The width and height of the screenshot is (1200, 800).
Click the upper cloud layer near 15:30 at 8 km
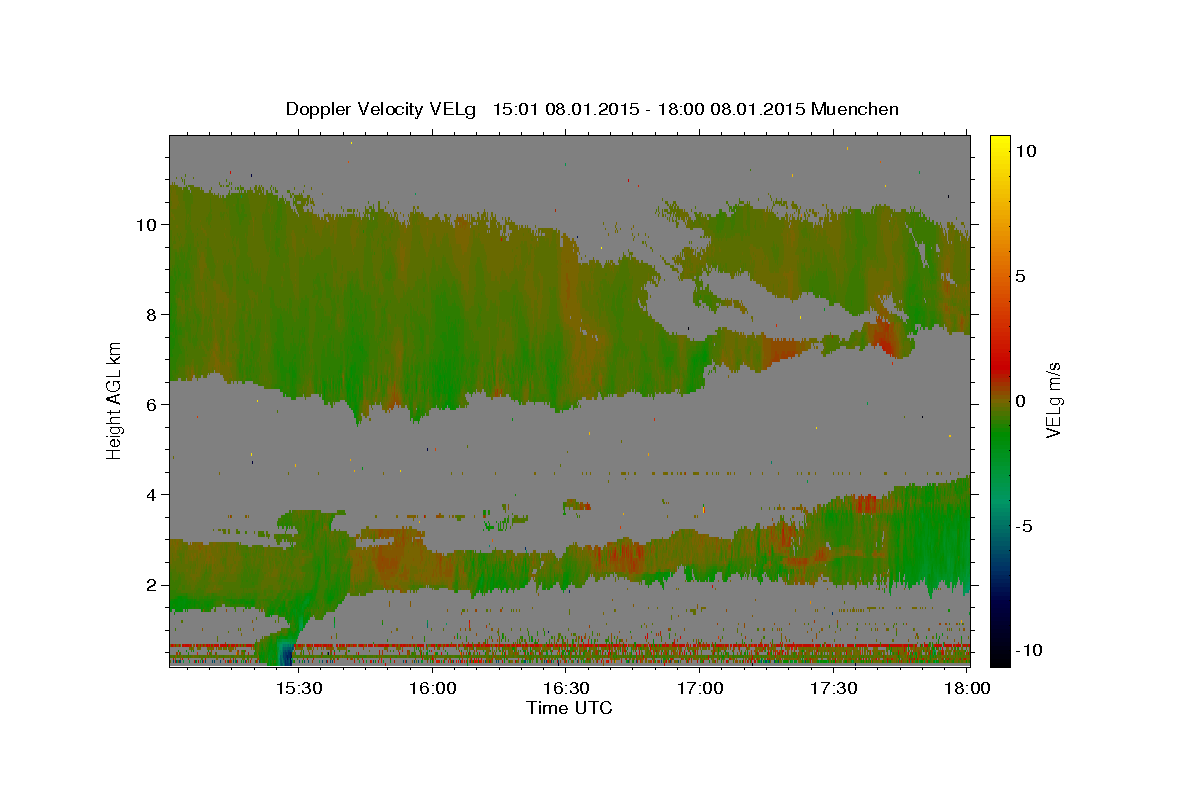coord(298,314)
